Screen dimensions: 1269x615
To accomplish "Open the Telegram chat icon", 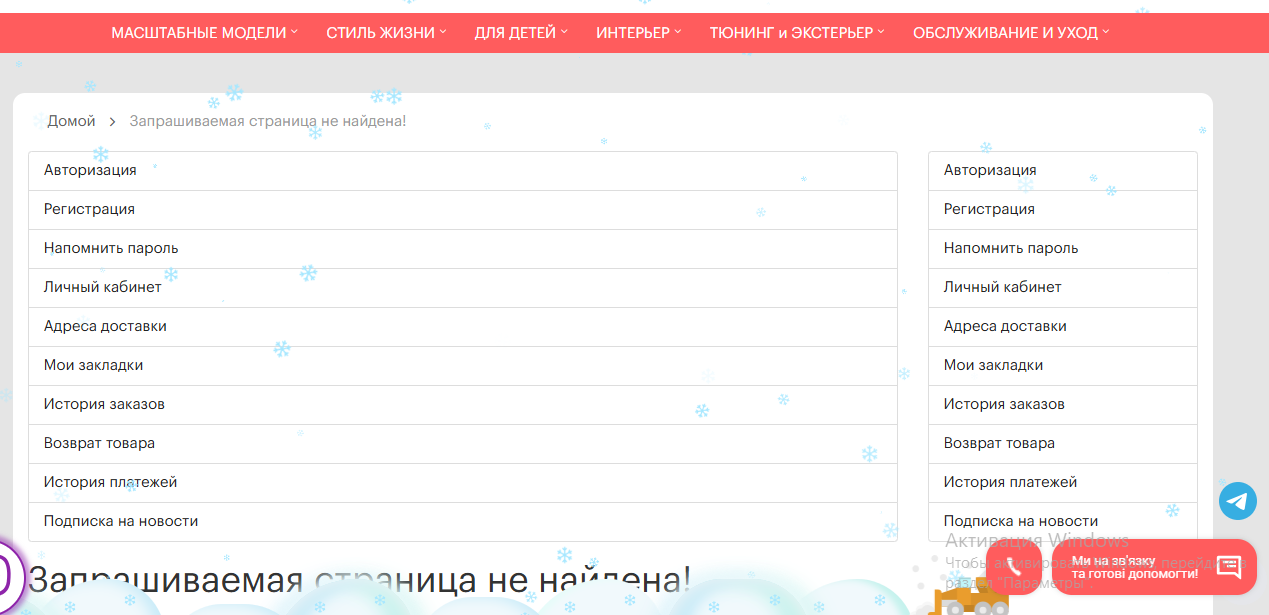I will [1238, 501].
